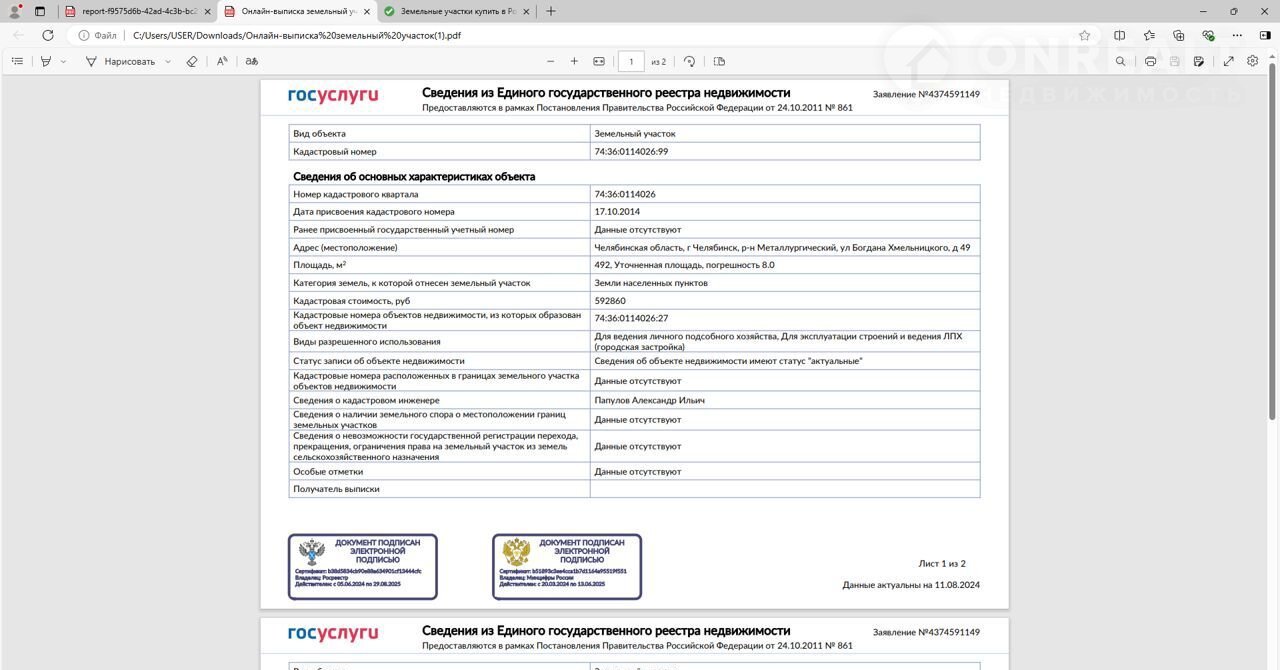This screenshot has width=1280, height=670.
Task: Expand the highlighter options dropdown arrow
Action: pyautogui.click(x=64, y=61)
